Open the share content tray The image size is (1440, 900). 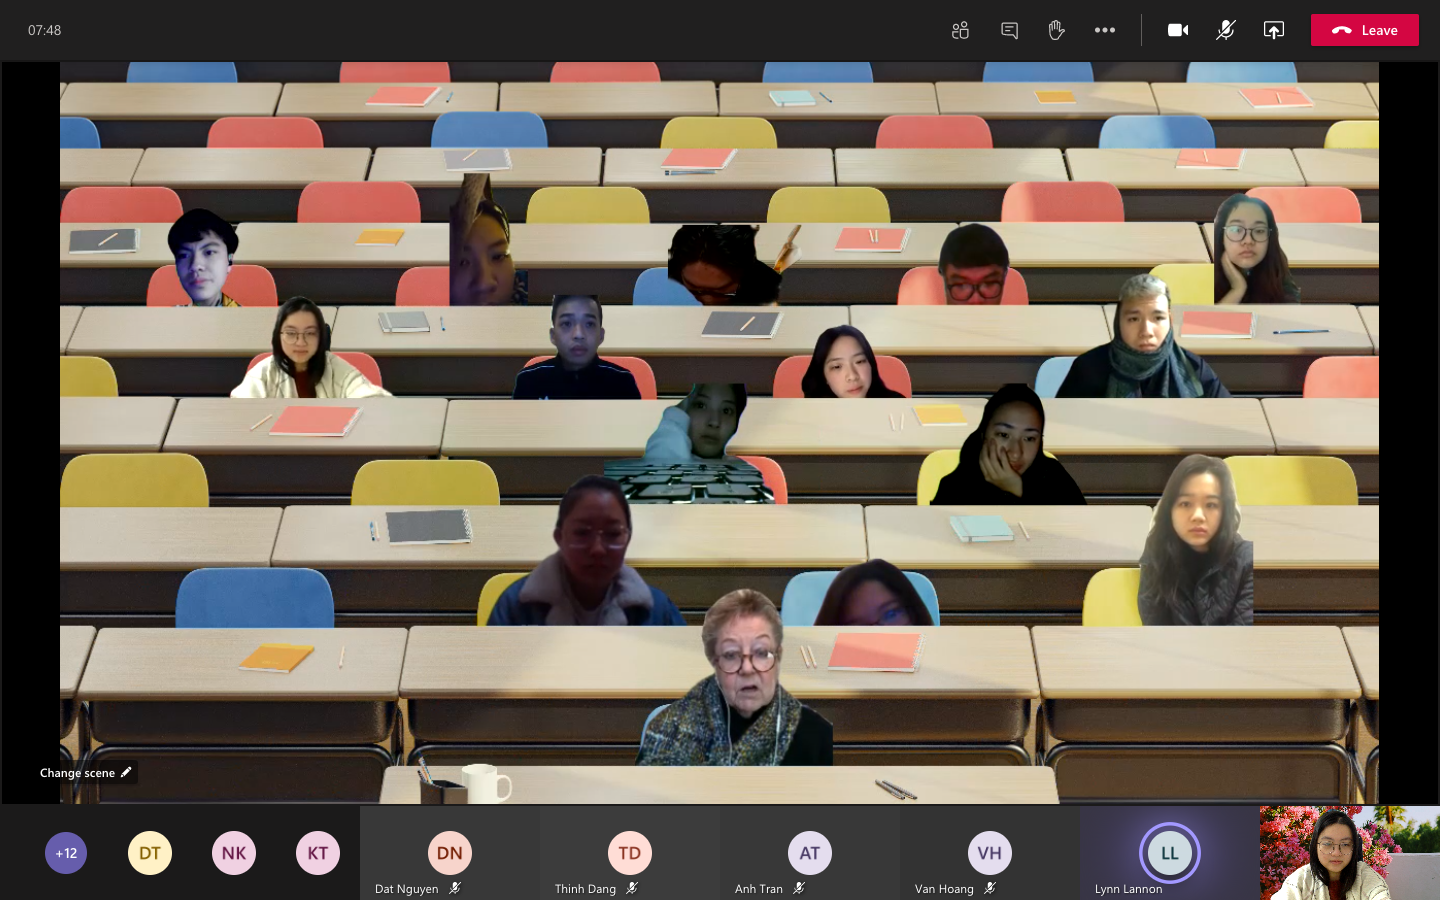click(x=1273, y=30)
